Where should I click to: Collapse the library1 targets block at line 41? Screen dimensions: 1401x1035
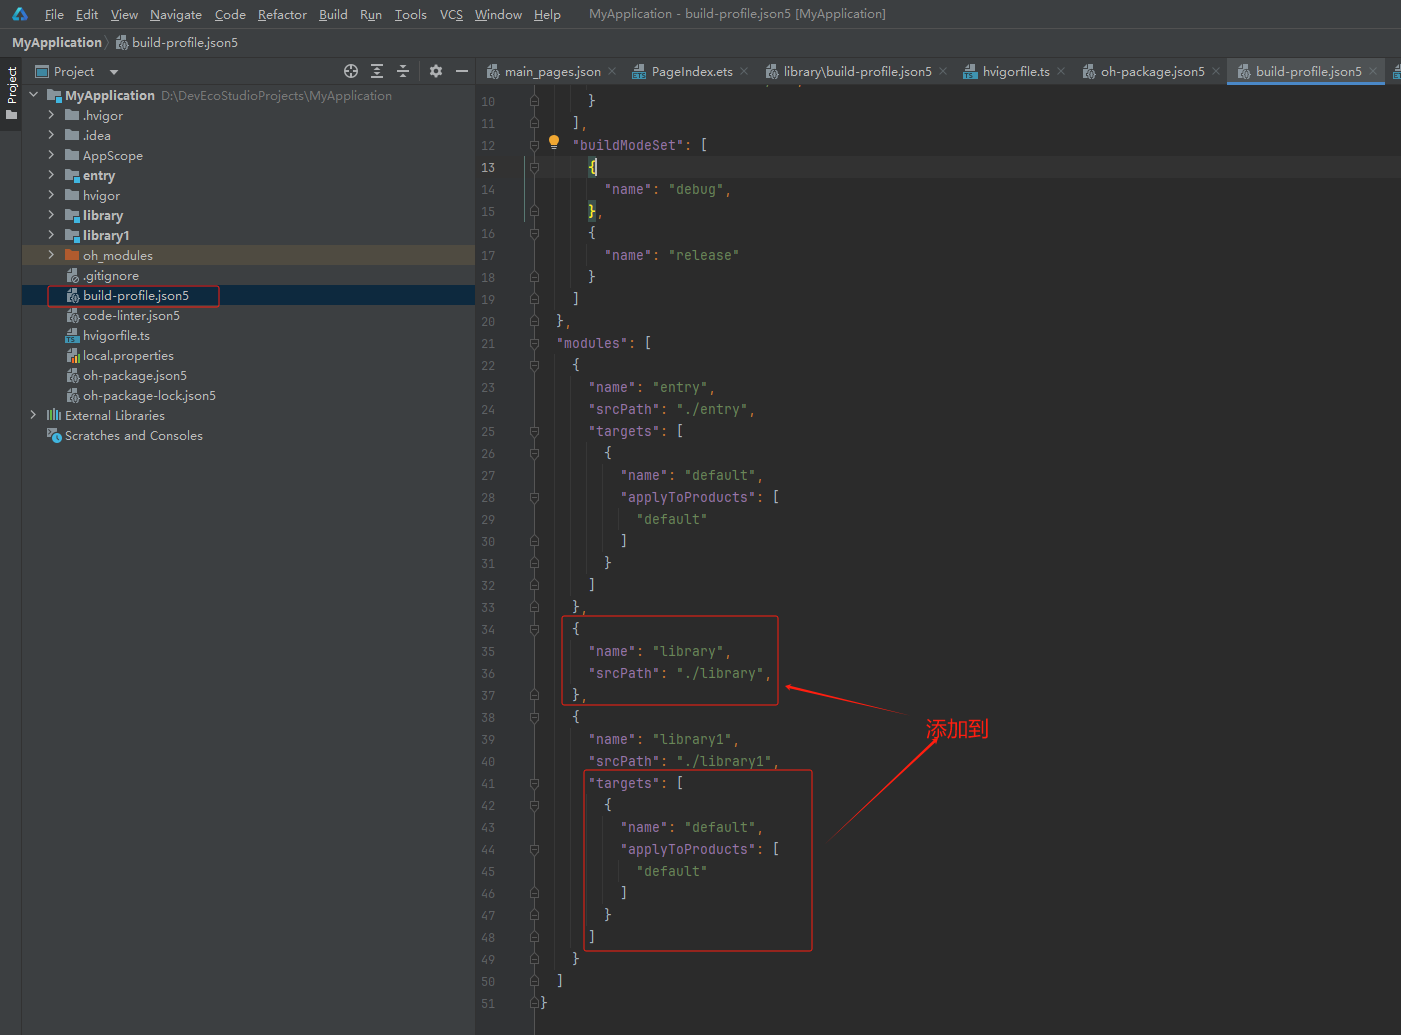[x=534, y=783]
